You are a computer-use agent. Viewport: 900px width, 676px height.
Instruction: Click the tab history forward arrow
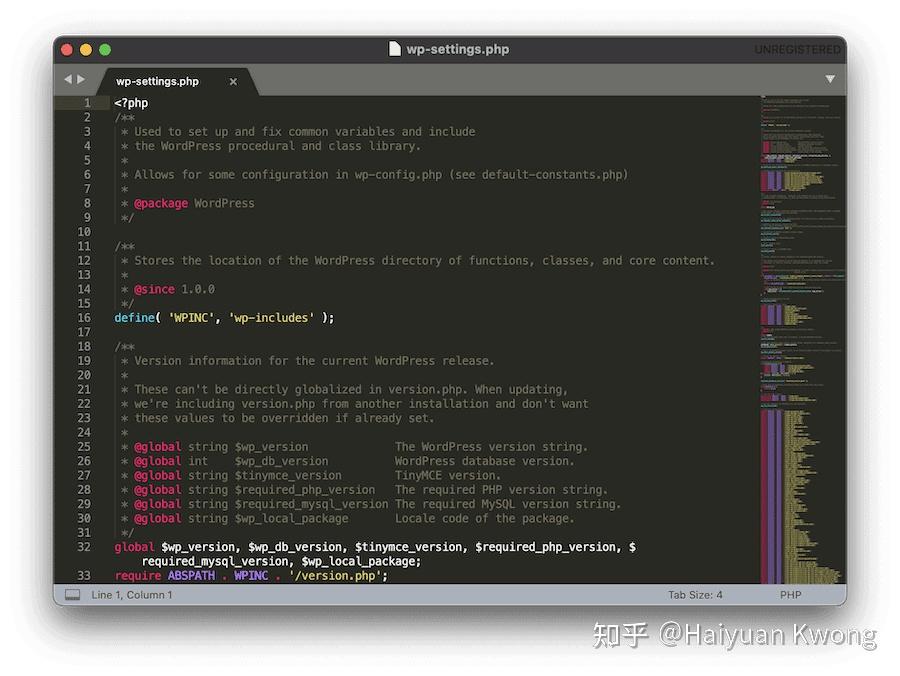click(81, 79)
